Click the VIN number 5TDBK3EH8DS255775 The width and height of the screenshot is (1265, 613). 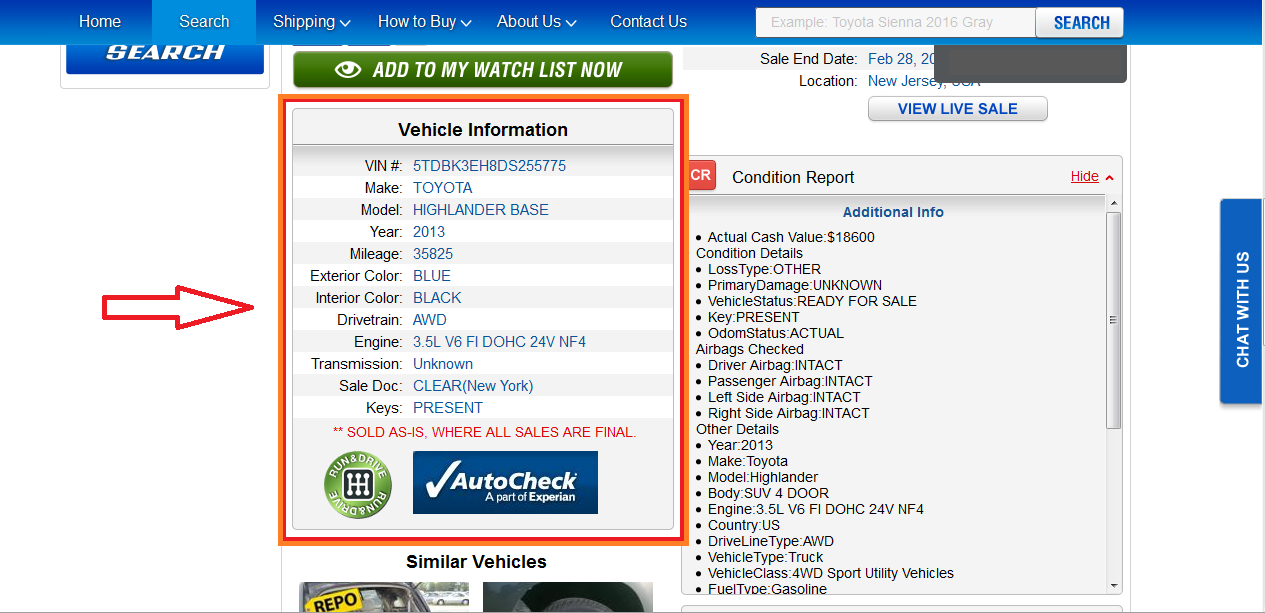[489, 166]
